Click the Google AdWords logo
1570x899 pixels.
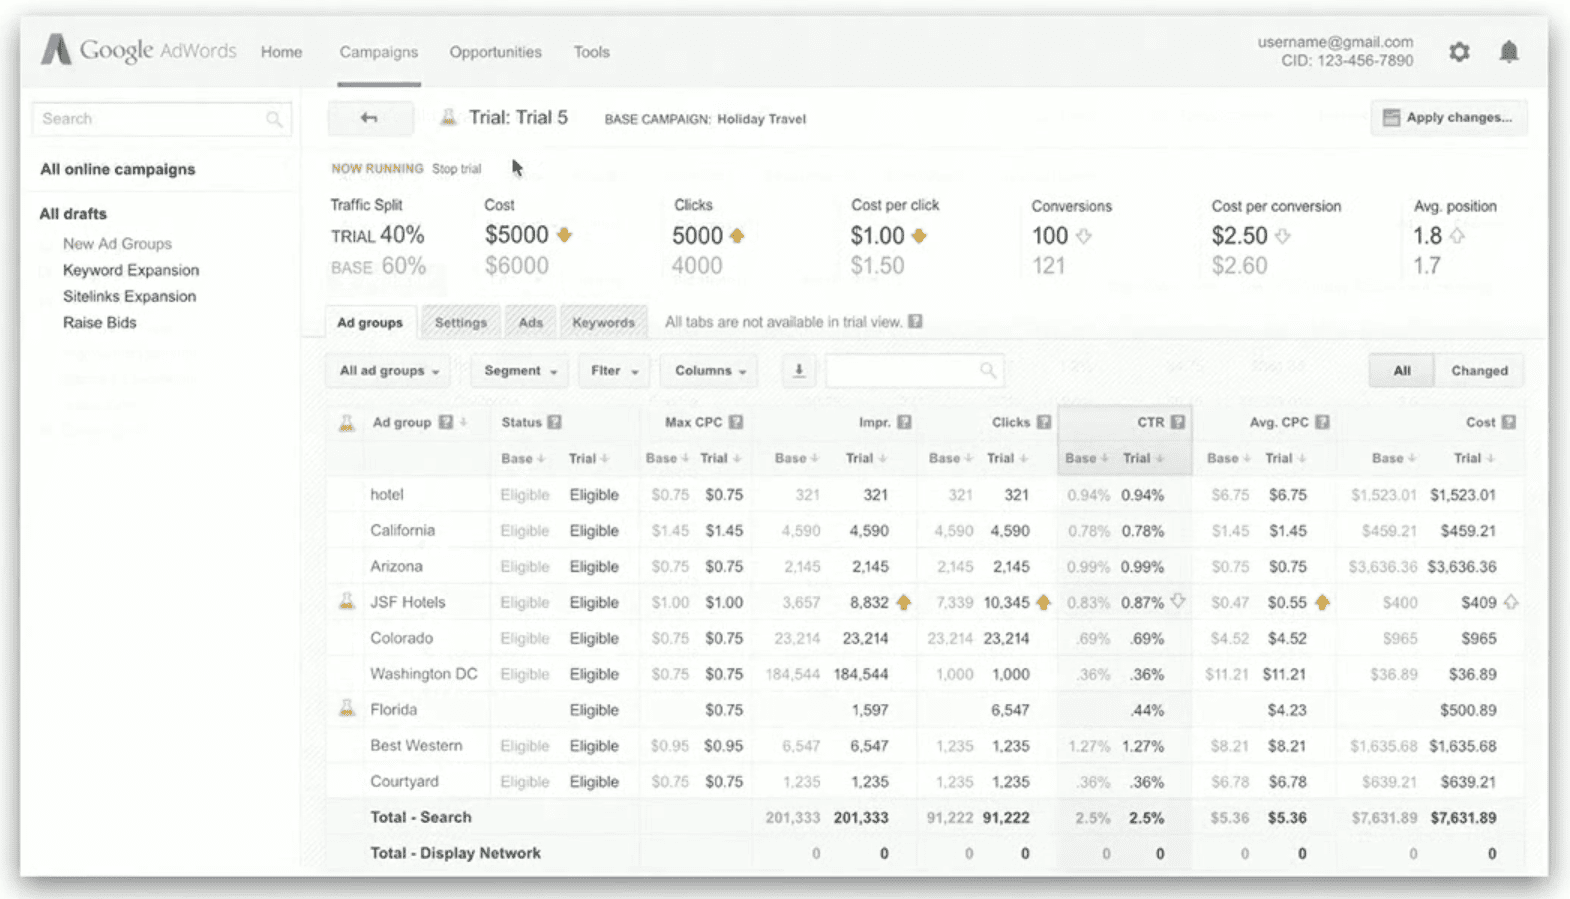[x=139, y=50]
